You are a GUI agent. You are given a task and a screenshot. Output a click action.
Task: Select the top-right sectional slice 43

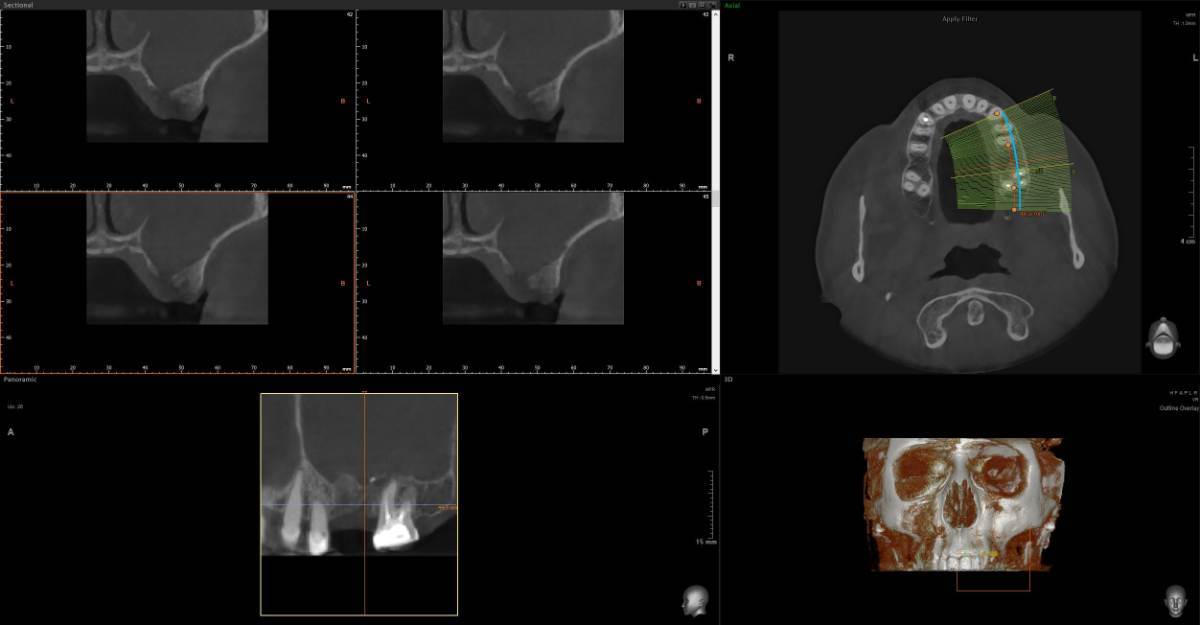[x=533, y=100]
